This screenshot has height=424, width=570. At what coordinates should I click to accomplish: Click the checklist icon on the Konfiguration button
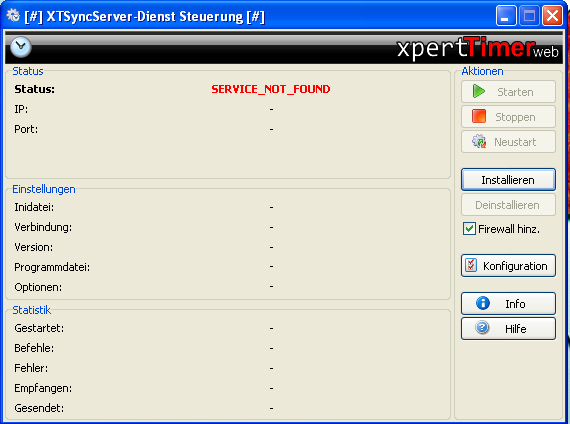471,265
